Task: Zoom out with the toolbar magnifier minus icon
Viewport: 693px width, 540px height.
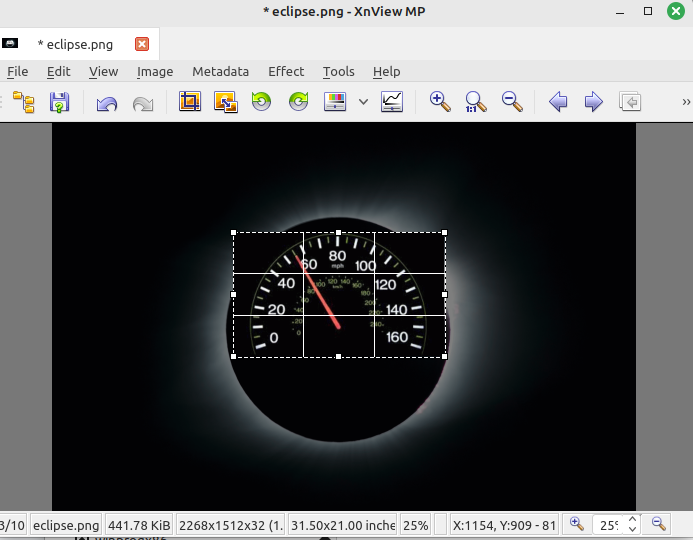Action: (512, 102)
